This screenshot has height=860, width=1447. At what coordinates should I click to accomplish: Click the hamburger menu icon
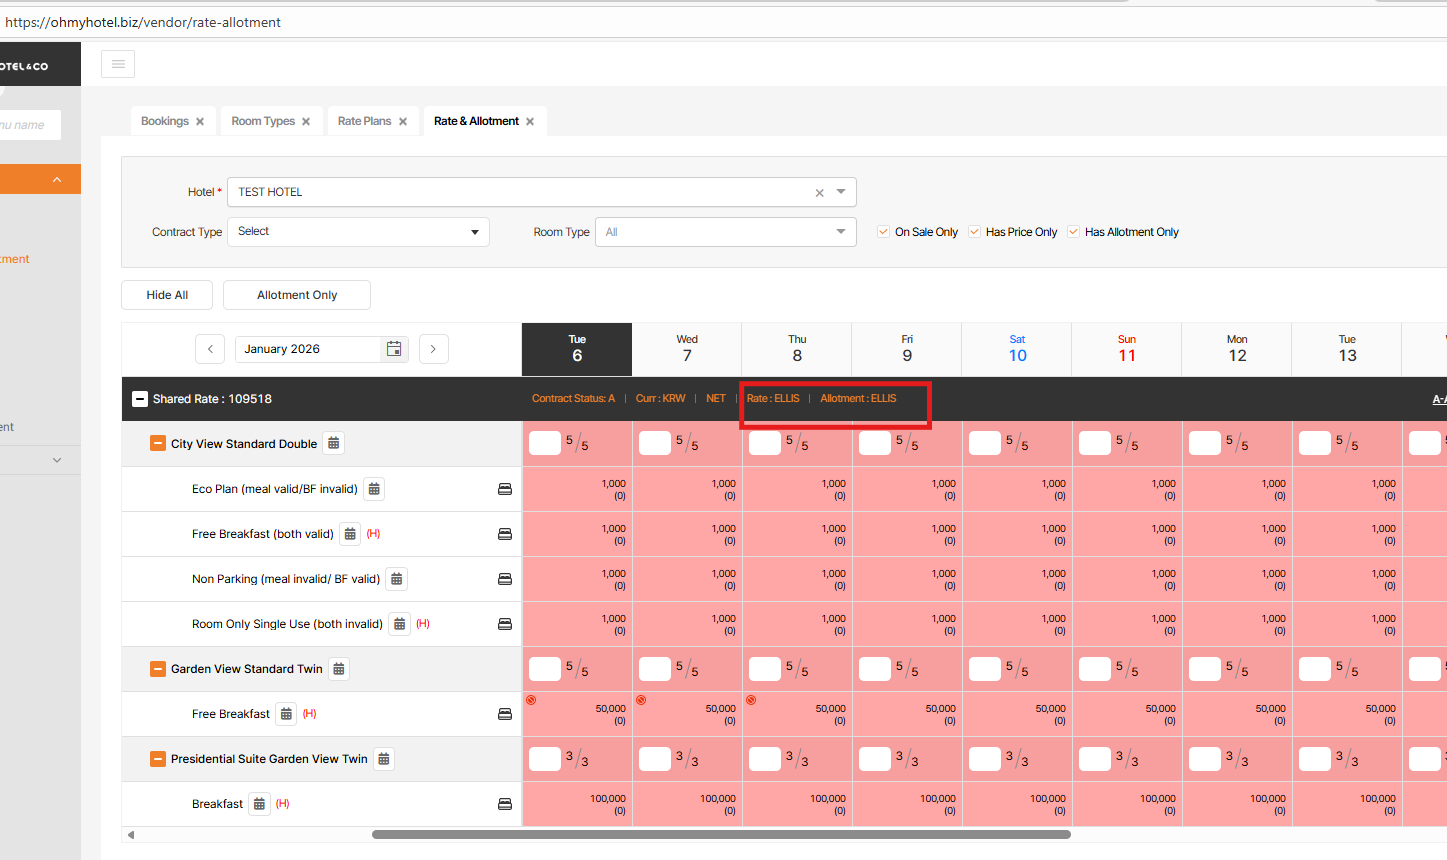click(118, 64)
